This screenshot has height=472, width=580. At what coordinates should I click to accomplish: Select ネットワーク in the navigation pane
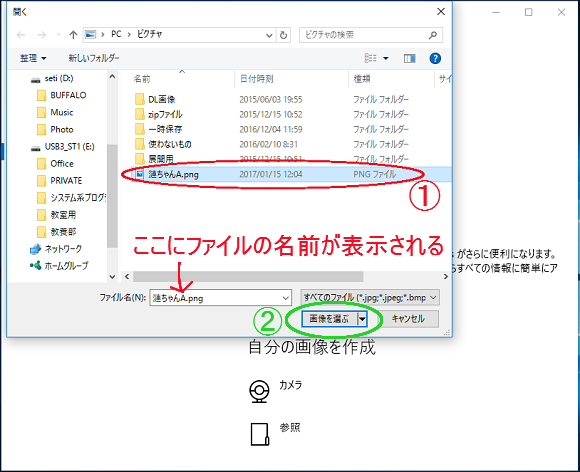pyautogui.click(x=55, y=249)
